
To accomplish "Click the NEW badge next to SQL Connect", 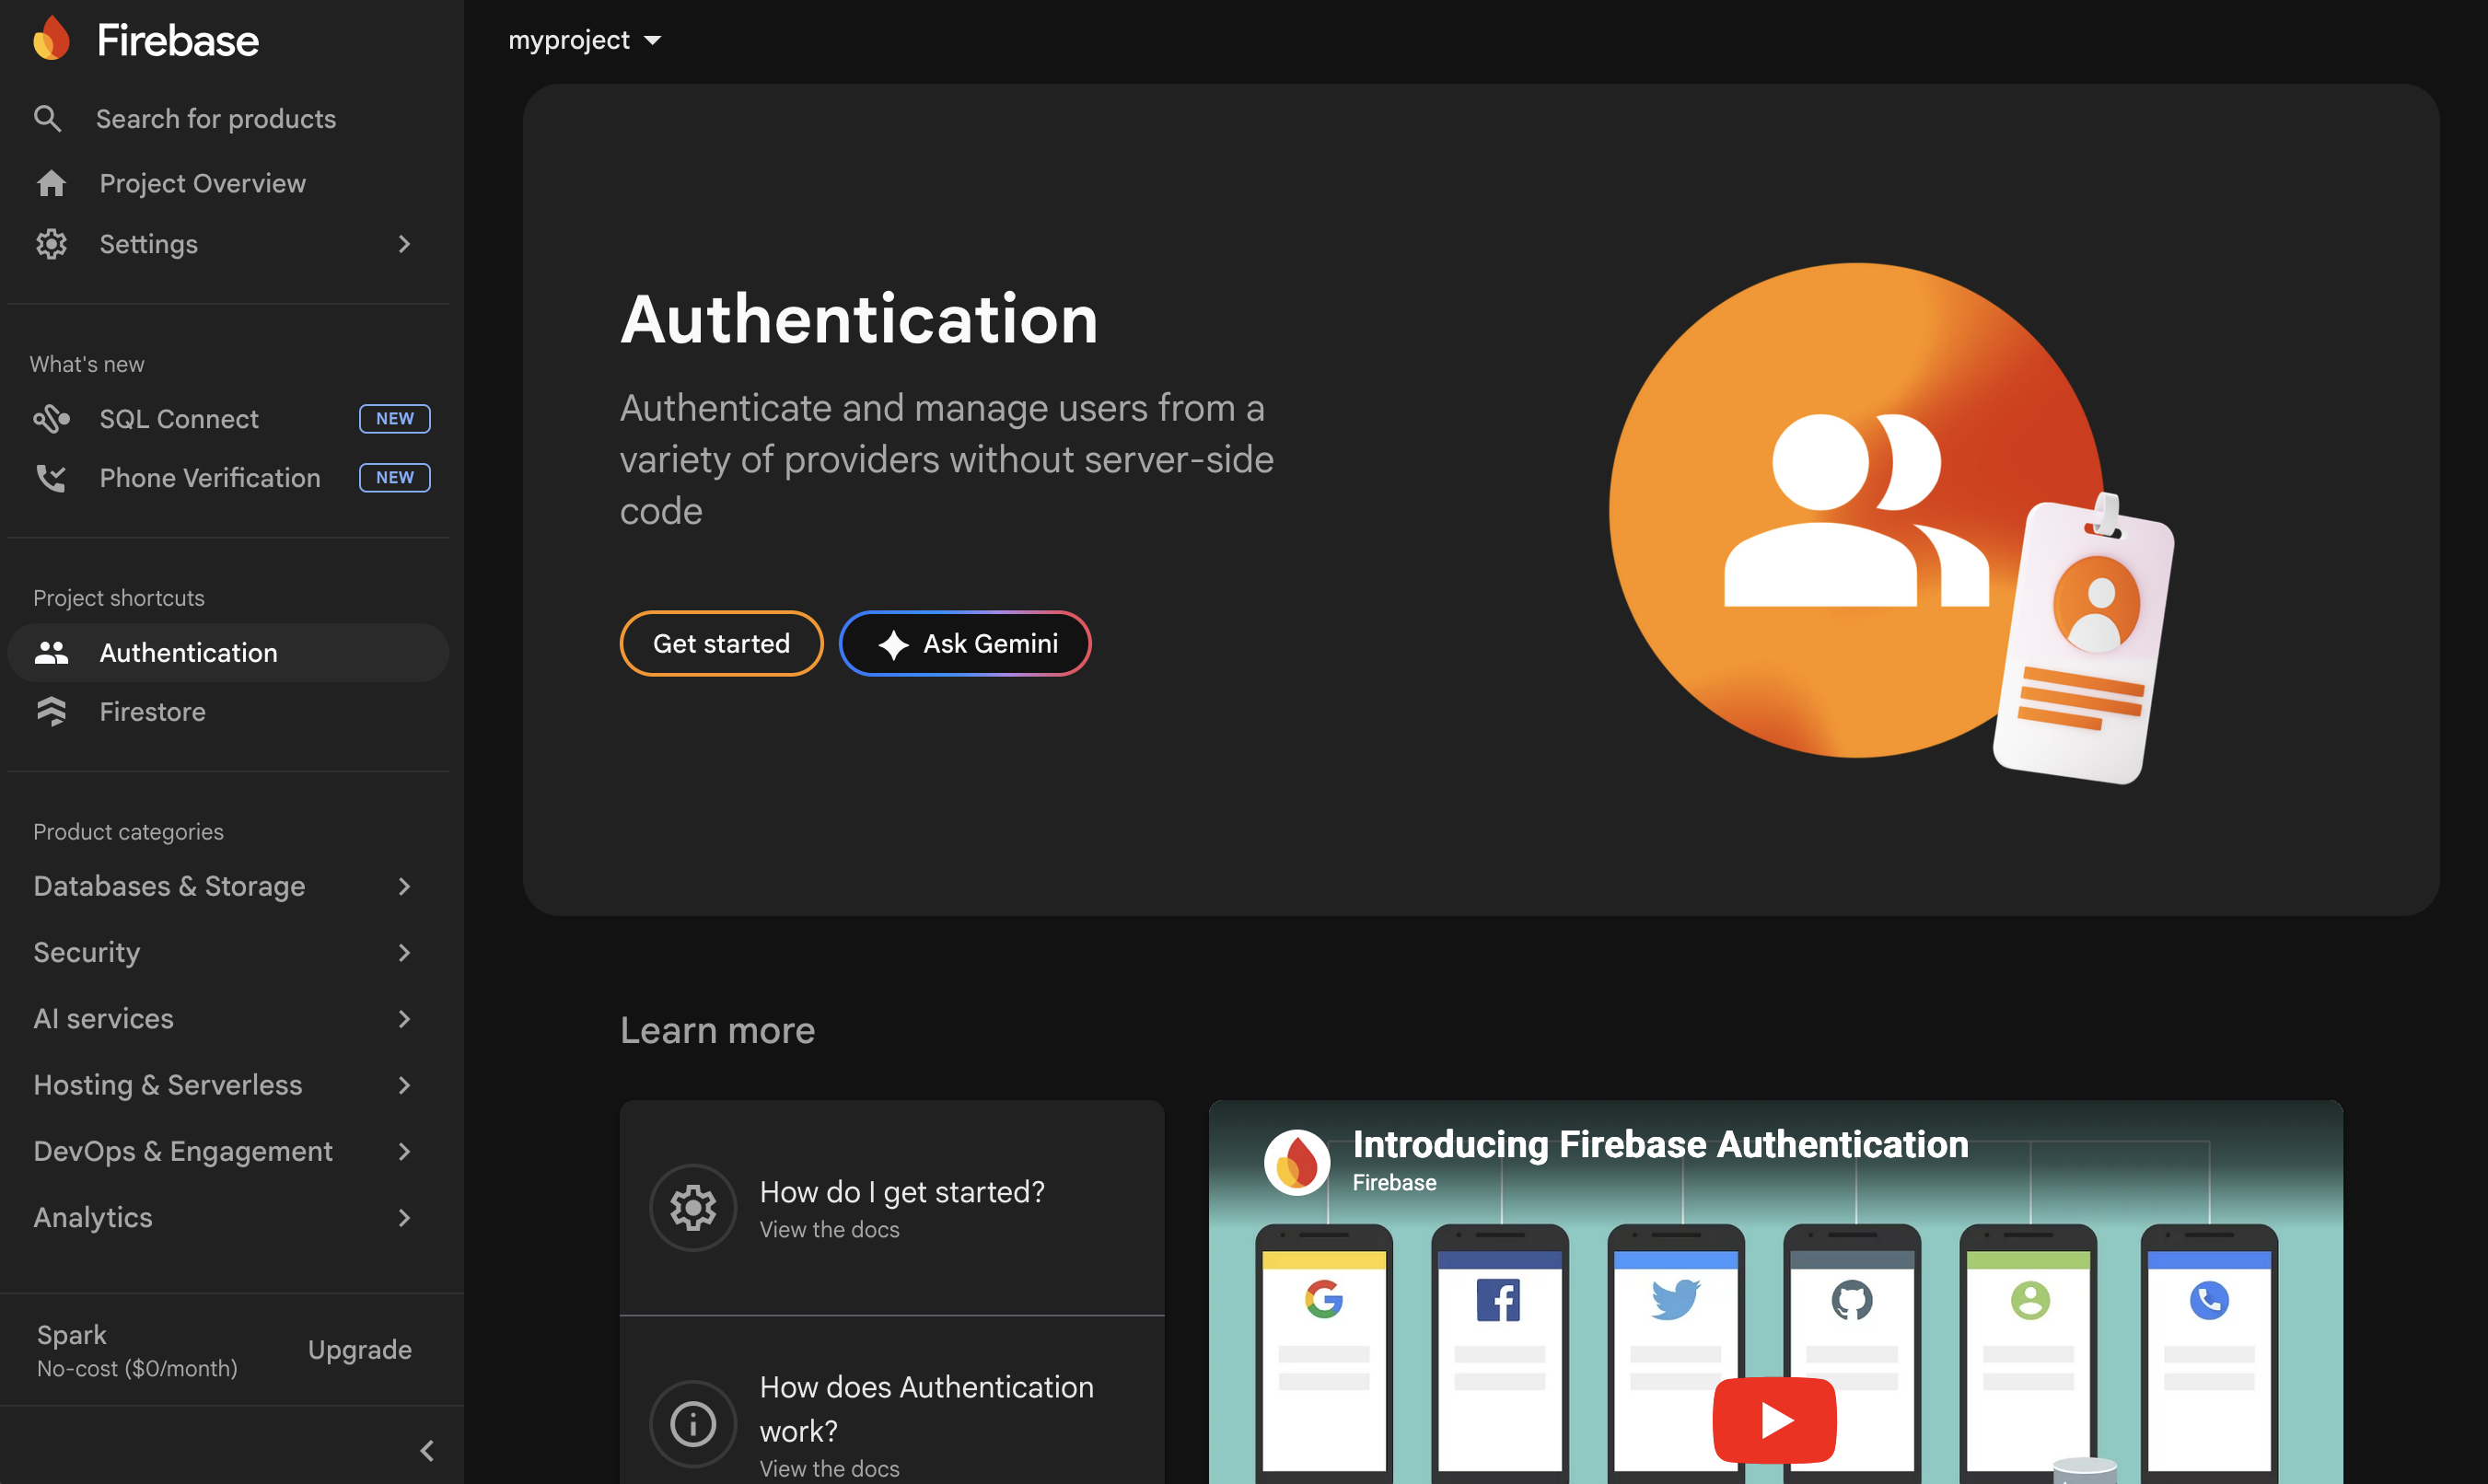I will coord(395,418).
